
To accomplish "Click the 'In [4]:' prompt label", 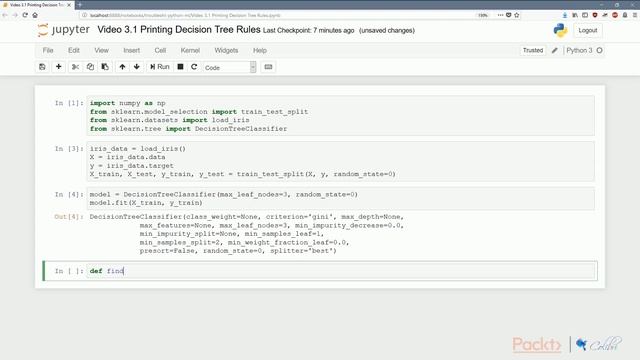I will tap(69, 195).
